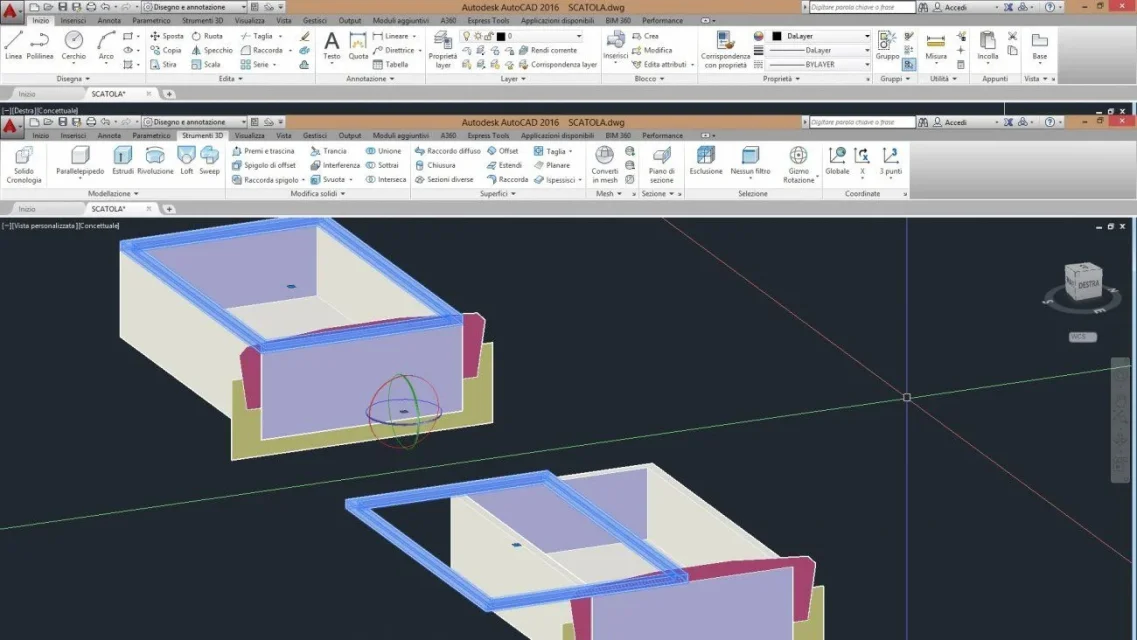Click the Interseca intersect tool
The image size is (1137, 640).
[386, 180]
